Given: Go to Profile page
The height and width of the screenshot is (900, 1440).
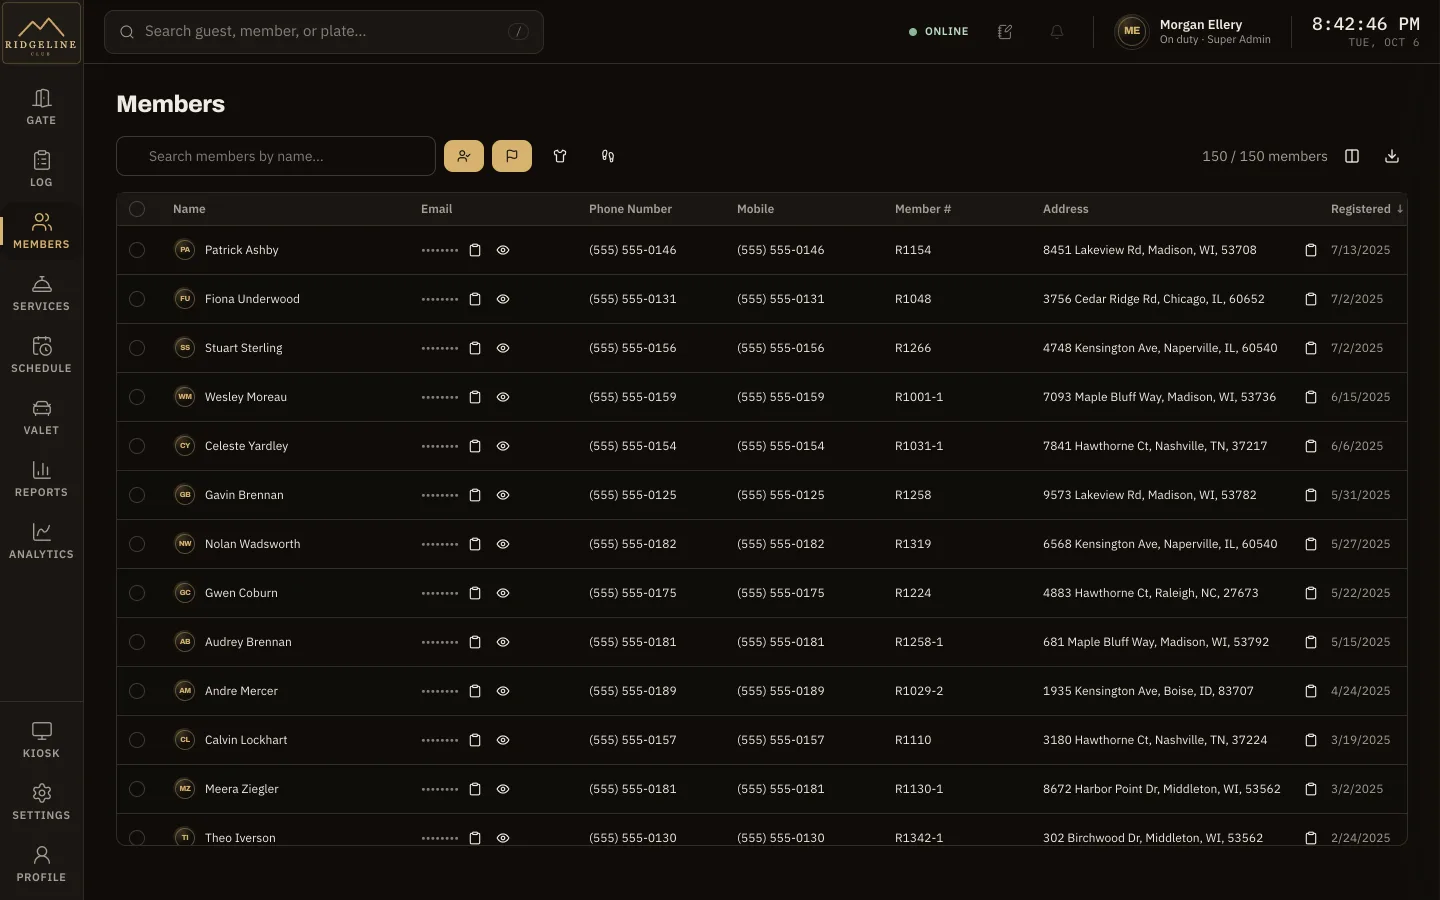Looking at the screenshot, I should [x=41, y=864].
